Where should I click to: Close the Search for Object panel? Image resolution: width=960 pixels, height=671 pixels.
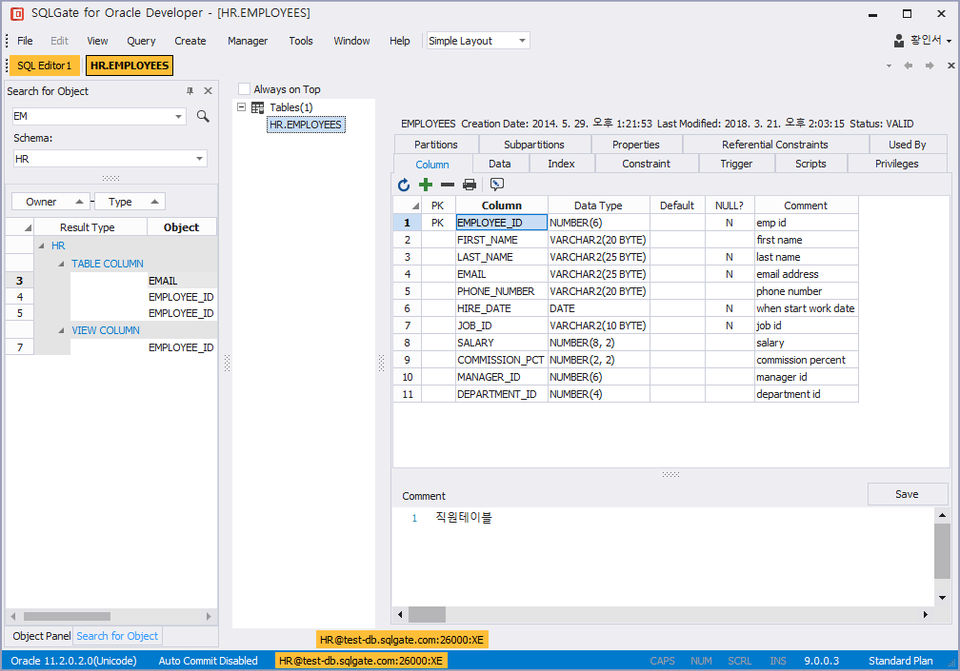pos(207,91)
